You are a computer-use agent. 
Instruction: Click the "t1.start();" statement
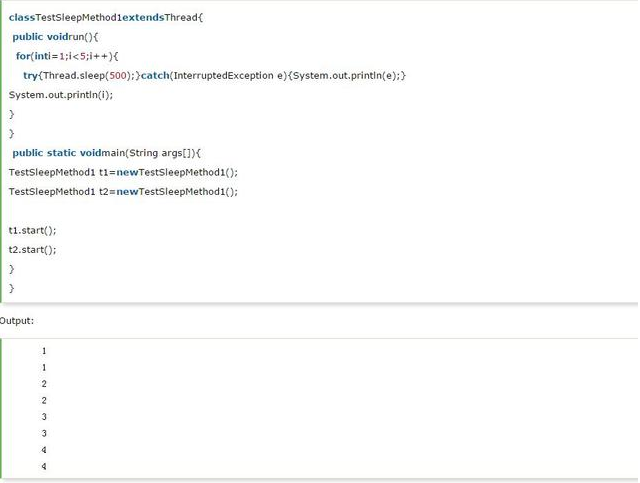tap(32, 230)
